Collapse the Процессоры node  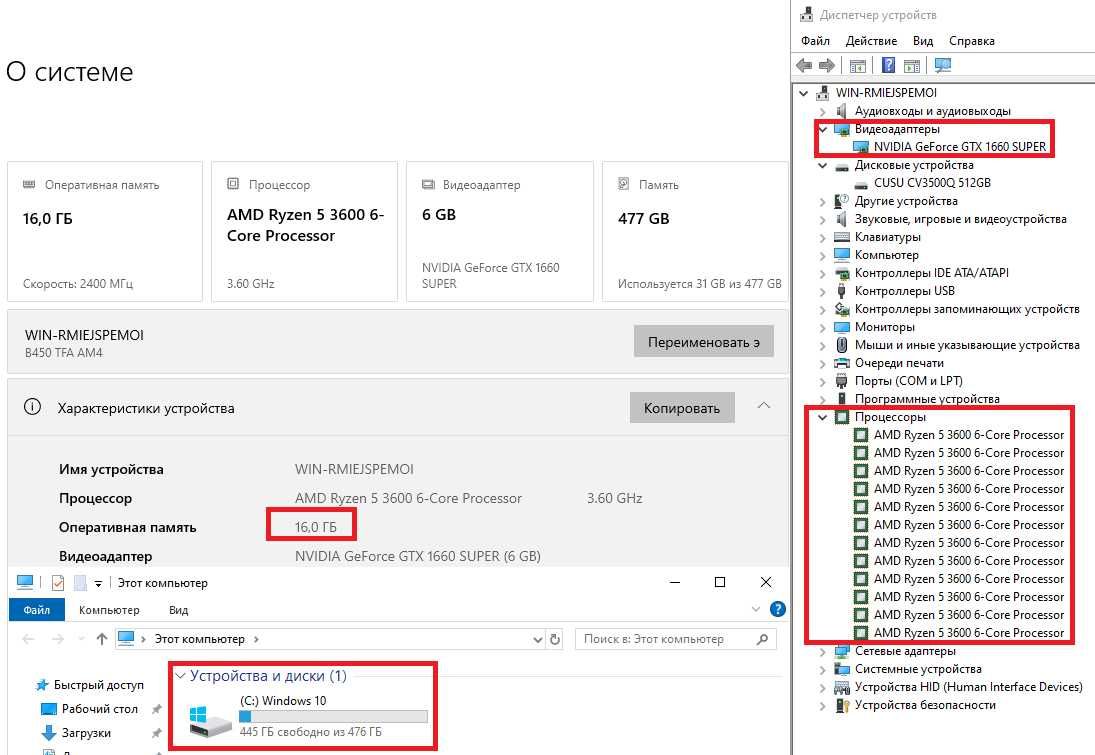click(x=823, y=418)
